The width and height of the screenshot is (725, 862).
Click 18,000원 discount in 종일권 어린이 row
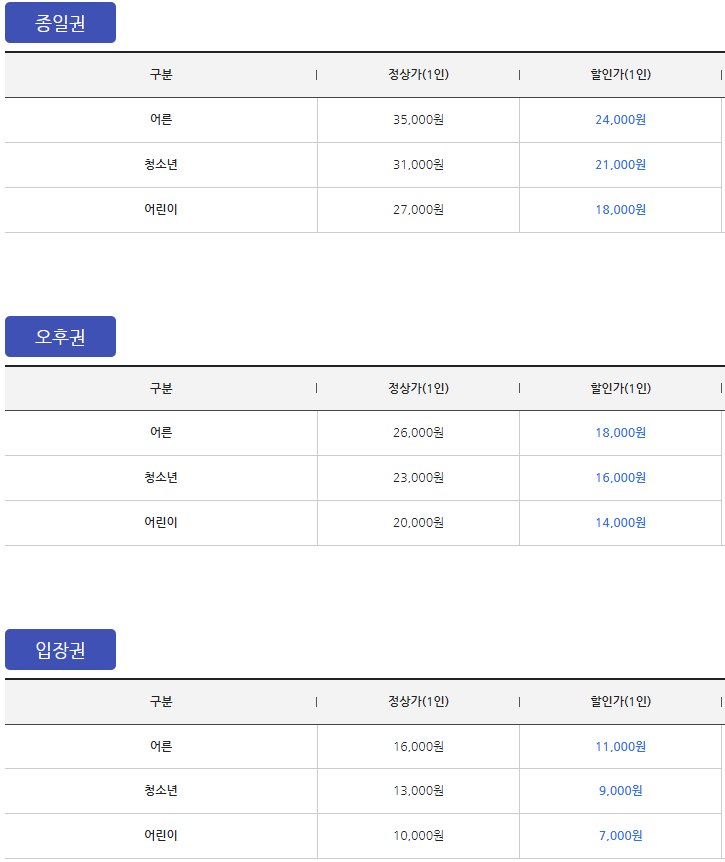621,209
